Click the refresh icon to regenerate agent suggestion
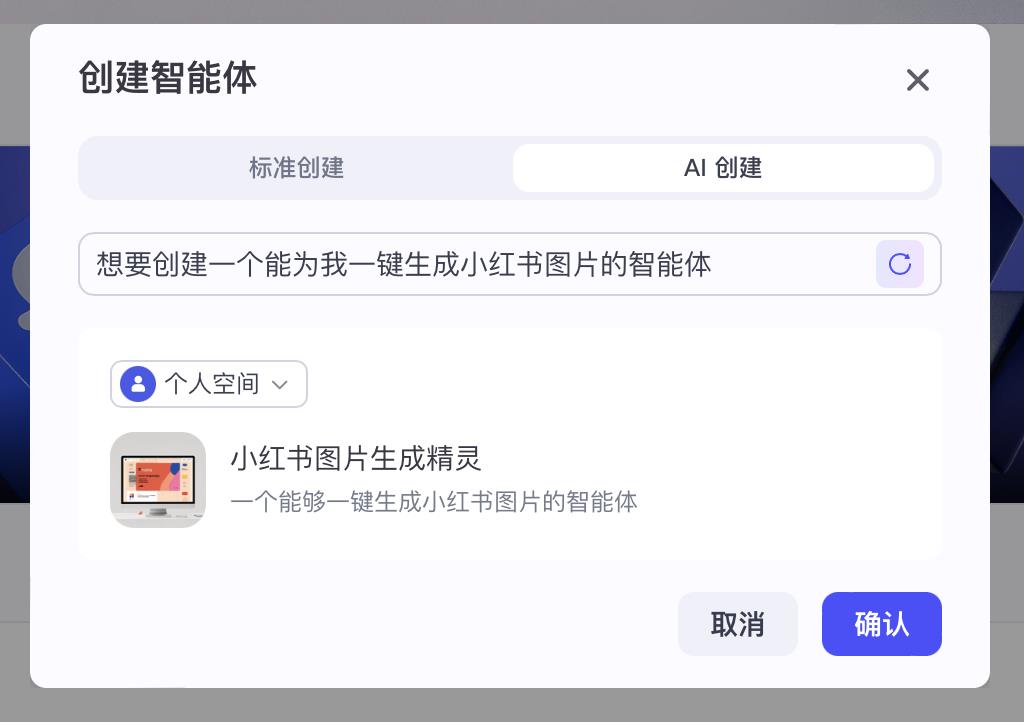The image size is (1024, 722). pyautogui.click(x=899, y=264)
